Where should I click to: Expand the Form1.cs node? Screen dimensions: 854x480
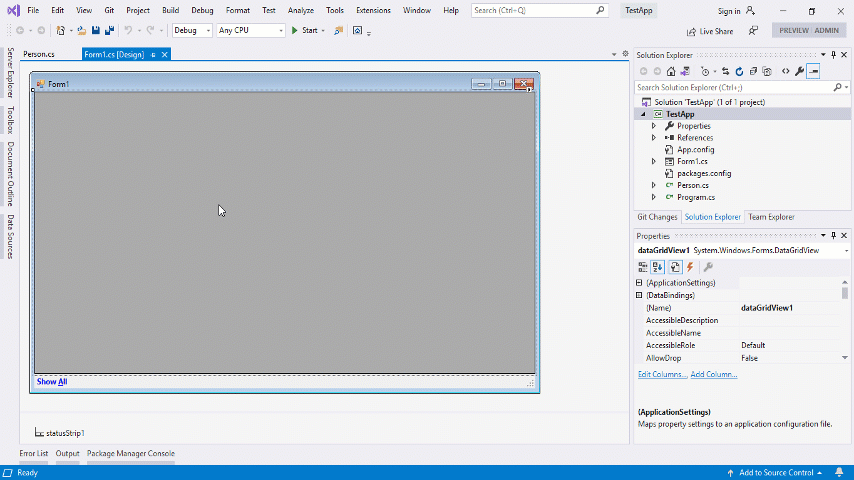coord(654,162)
